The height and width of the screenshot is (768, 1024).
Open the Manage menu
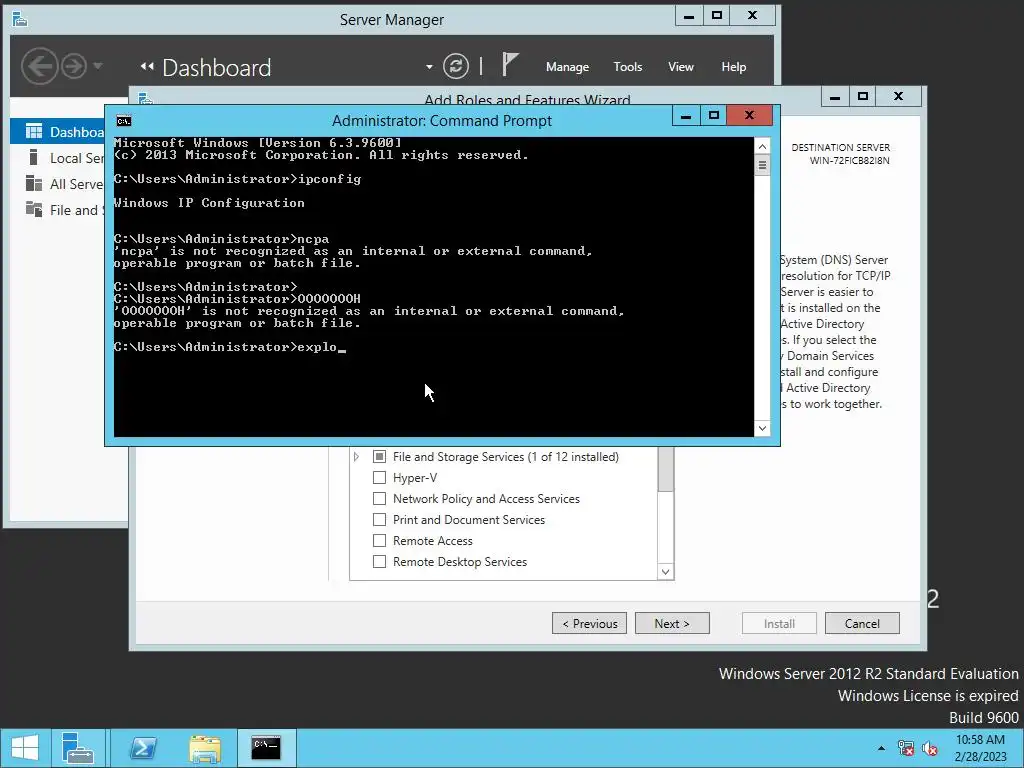(x=567, y=67)
